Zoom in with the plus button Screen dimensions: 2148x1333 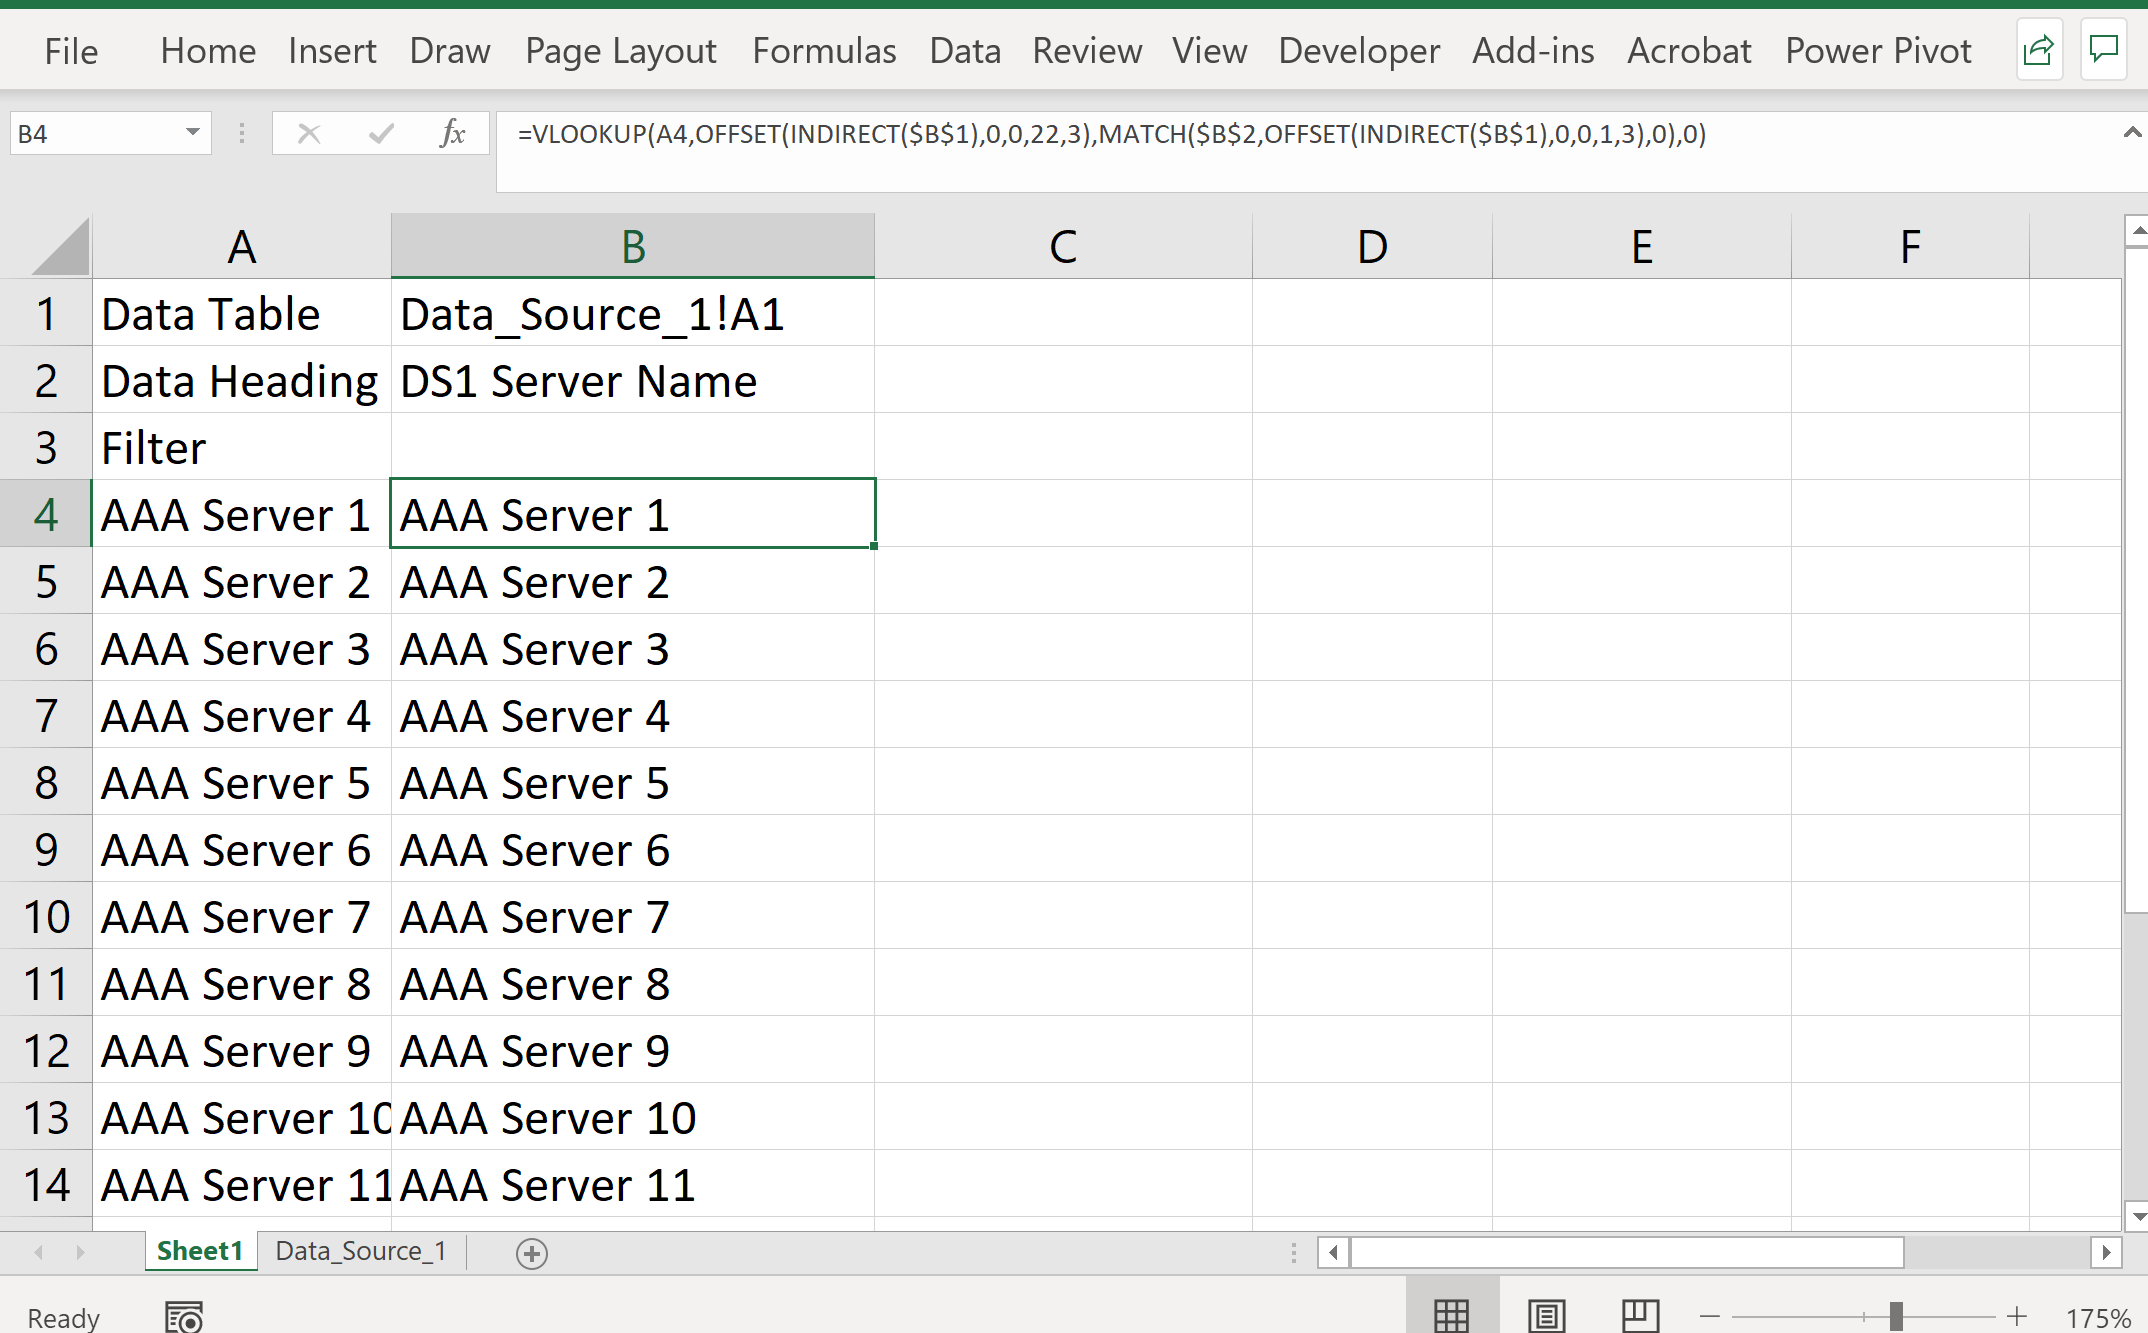pos(2017,1316)
